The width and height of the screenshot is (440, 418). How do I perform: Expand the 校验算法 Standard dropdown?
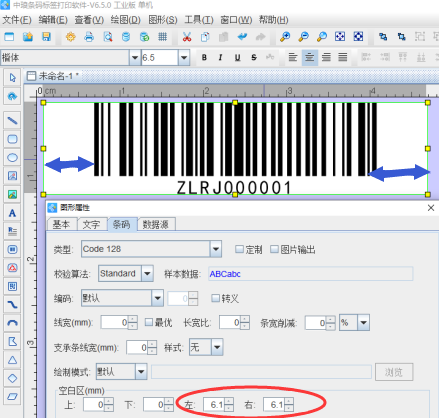147,274
